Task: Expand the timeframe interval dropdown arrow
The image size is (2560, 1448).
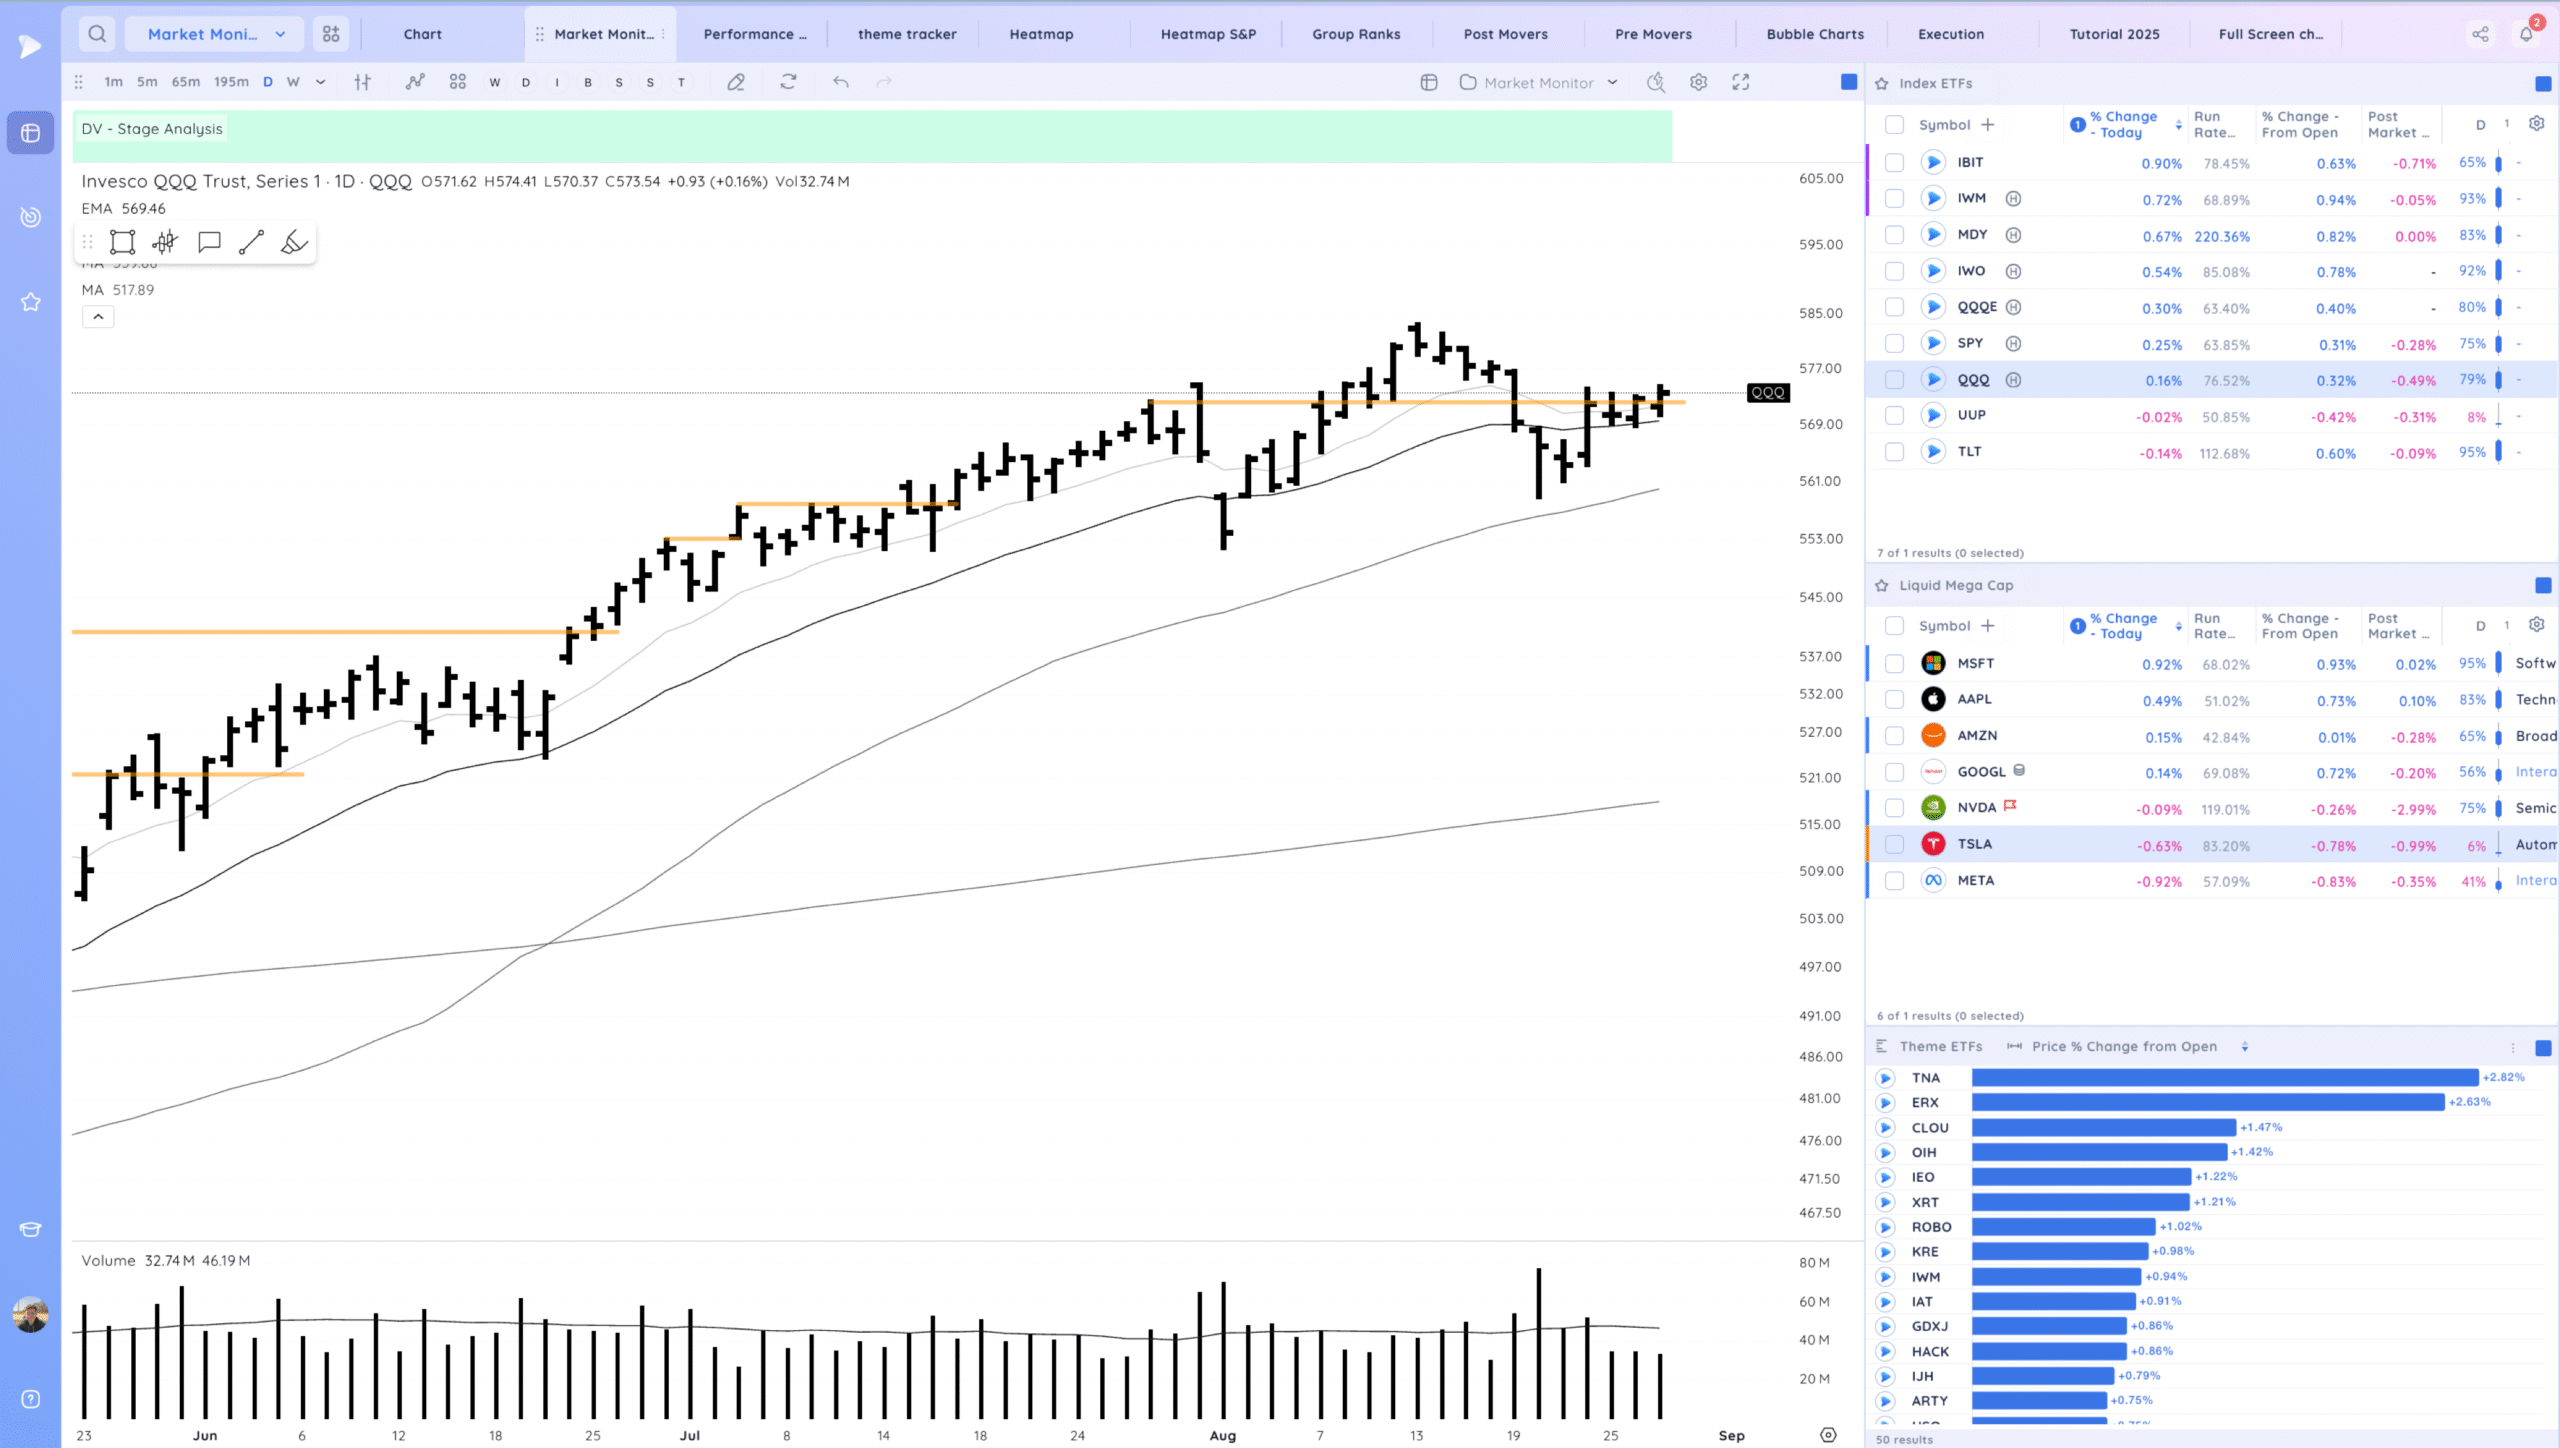Action: pos(320,82)
